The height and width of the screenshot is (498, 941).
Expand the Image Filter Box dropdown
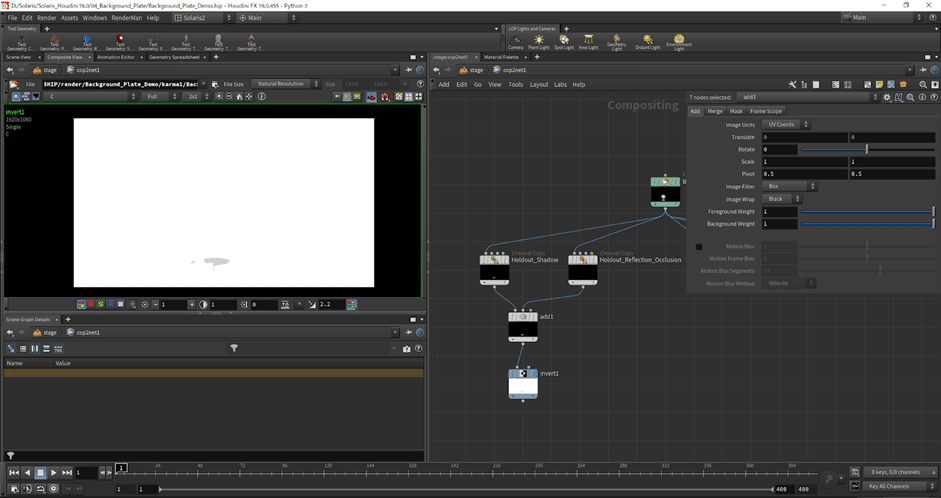pos(789,186)
